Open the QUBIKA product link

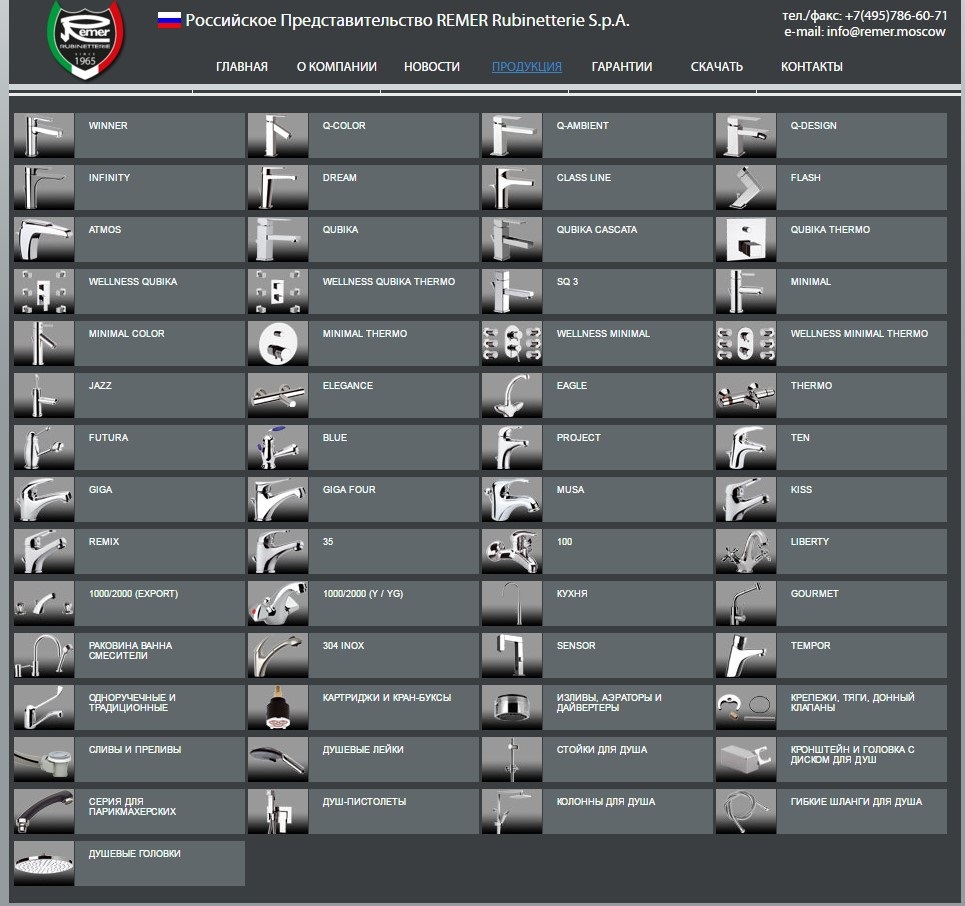(x=340, y=230)
